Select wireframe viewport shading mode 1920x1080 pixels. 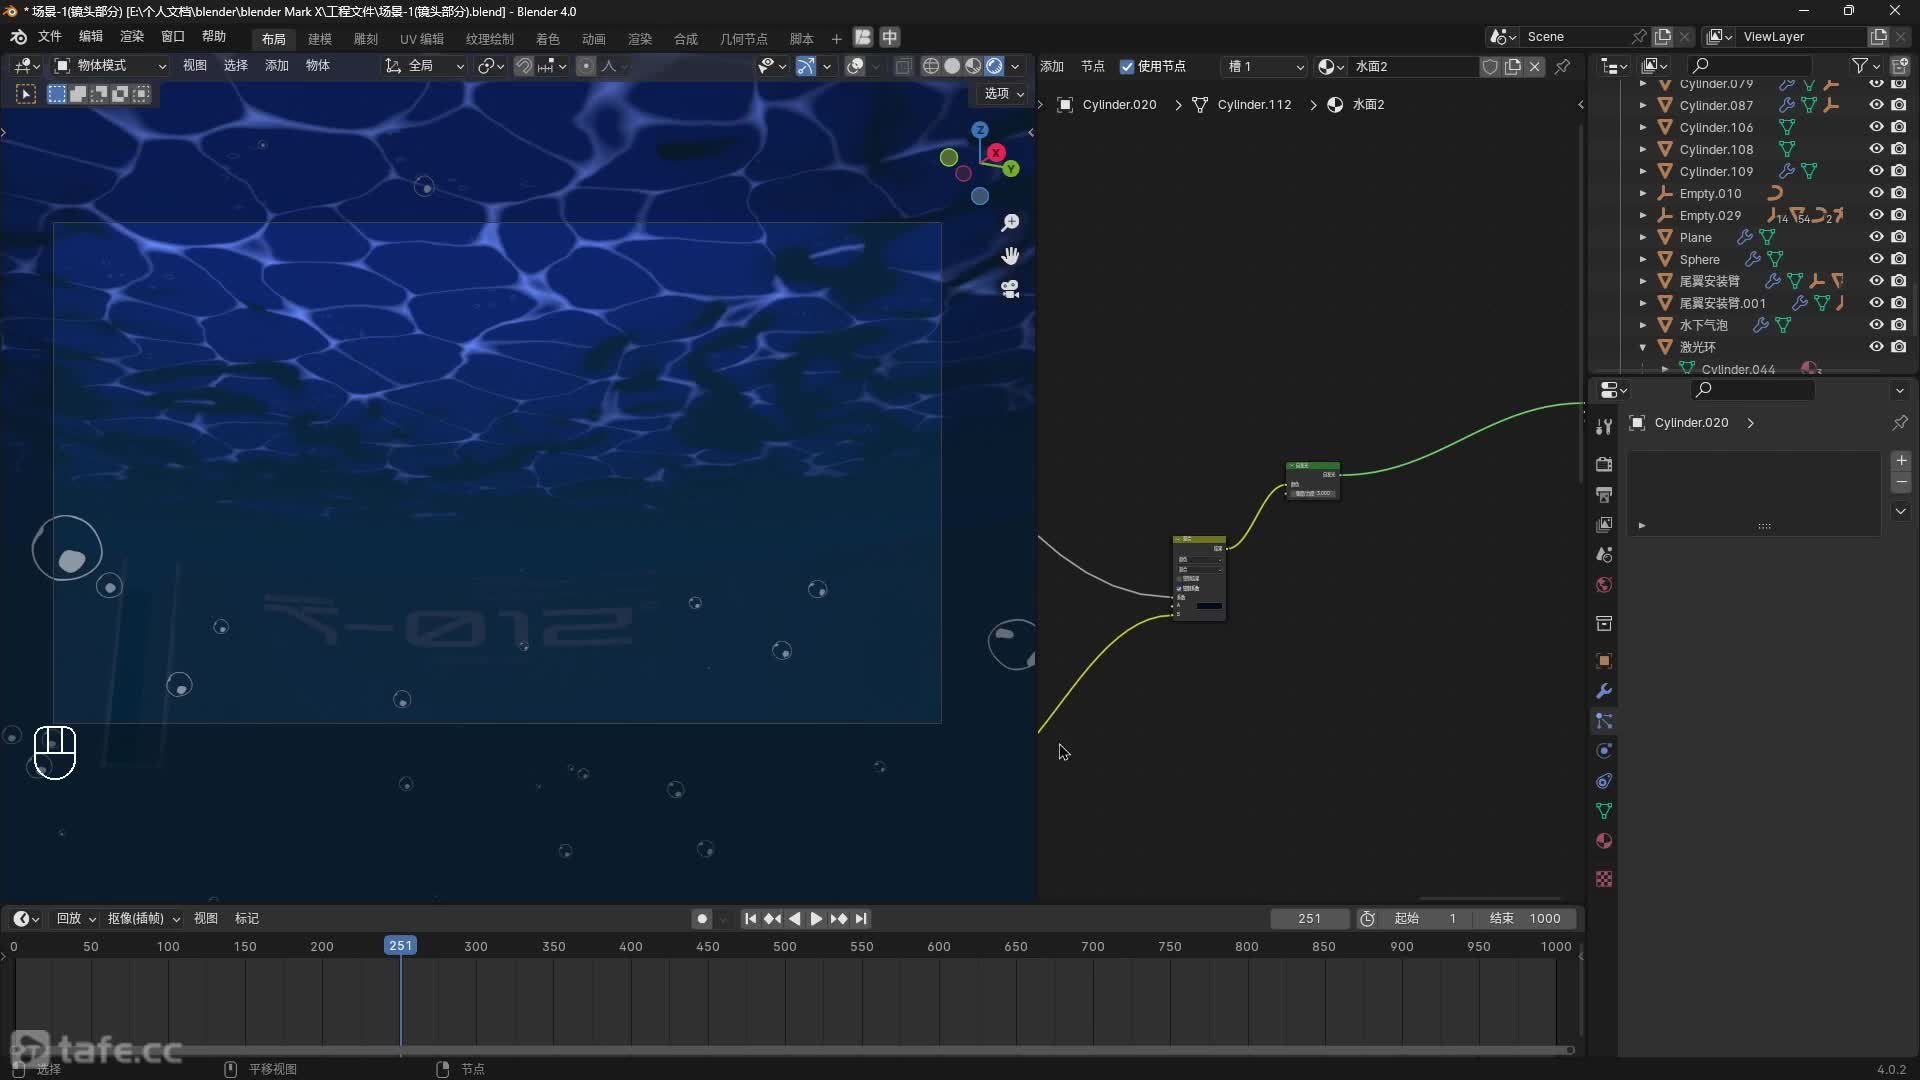[930, 66]
